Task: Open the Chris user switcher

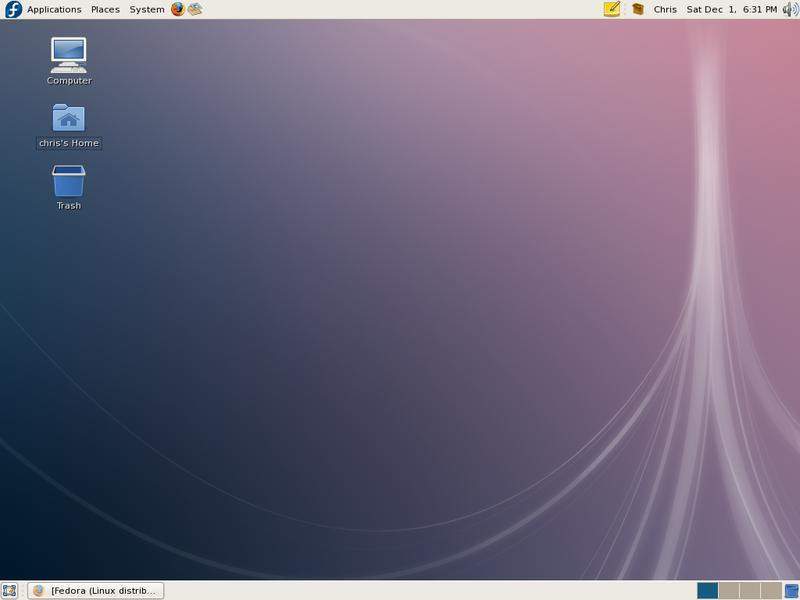Action: (x=665, y=9)
